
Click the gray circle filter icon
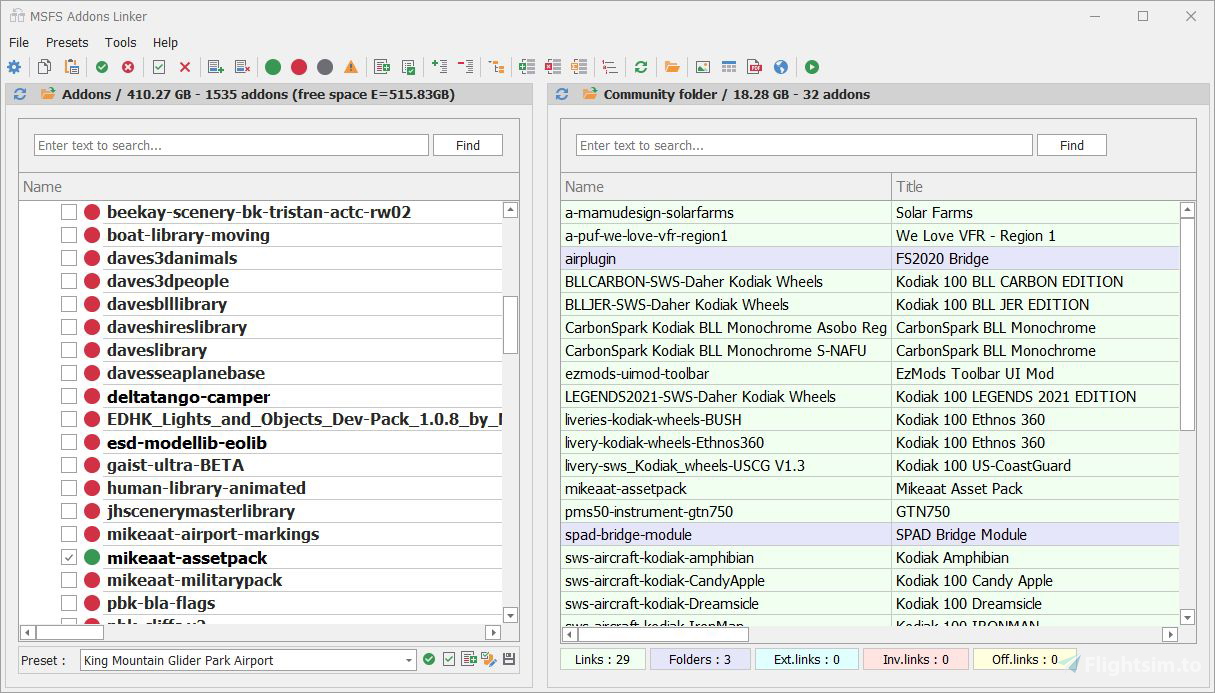click(325, 67)
